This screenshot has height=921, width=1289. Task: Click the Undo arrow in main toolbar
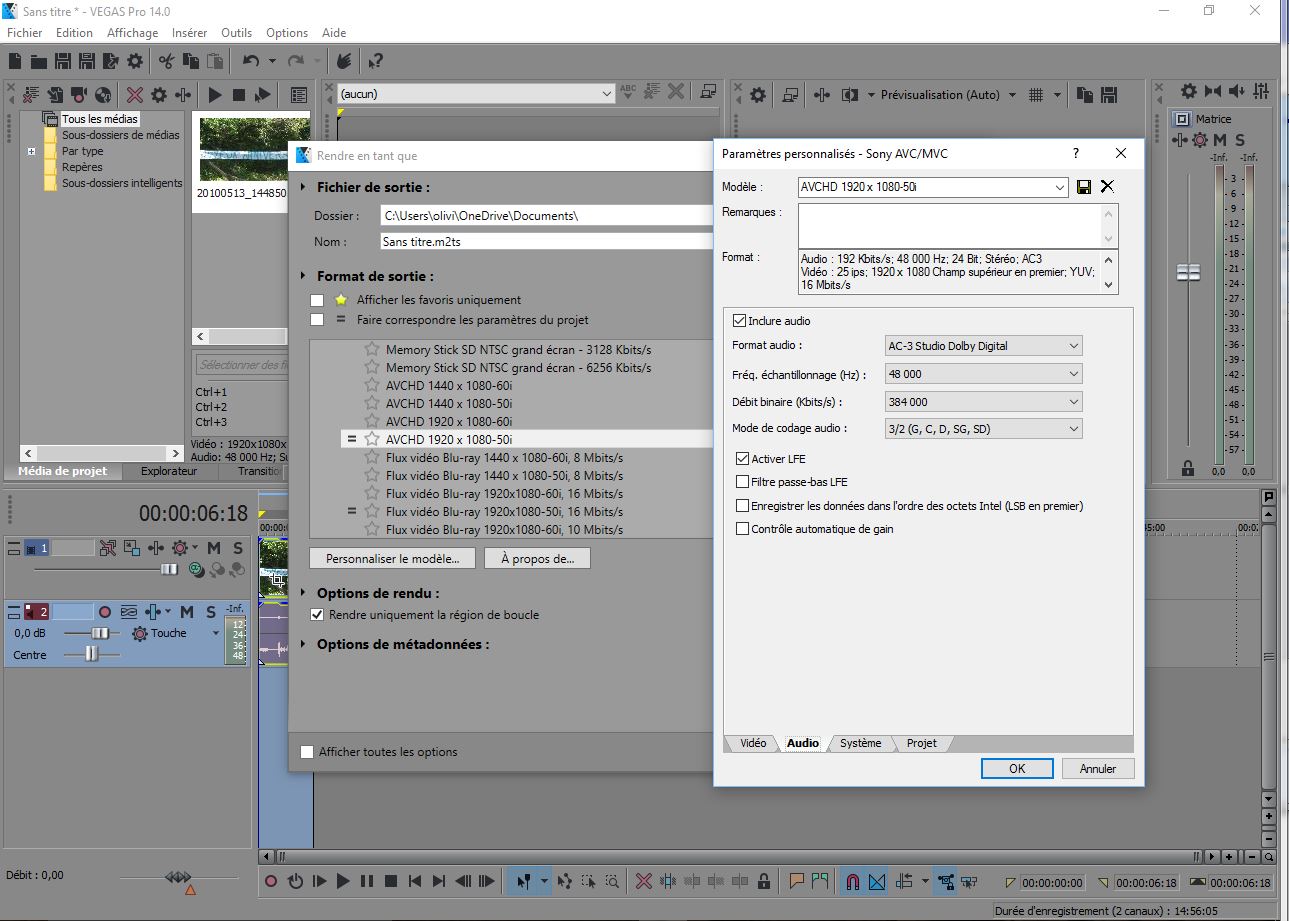pyautogui.click(x=251, y=61)
